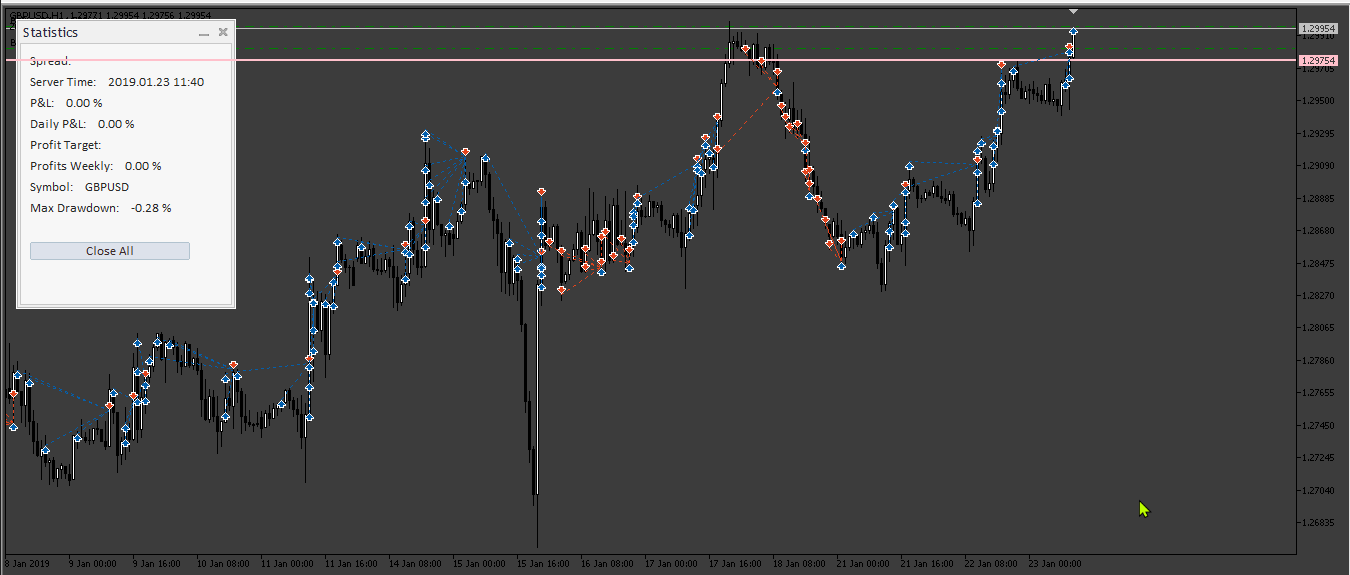Image resolution: width=1350 pixels, height=575 pixels.
Task: Click the Profit Target label
Action: click(x=66, y=145)
